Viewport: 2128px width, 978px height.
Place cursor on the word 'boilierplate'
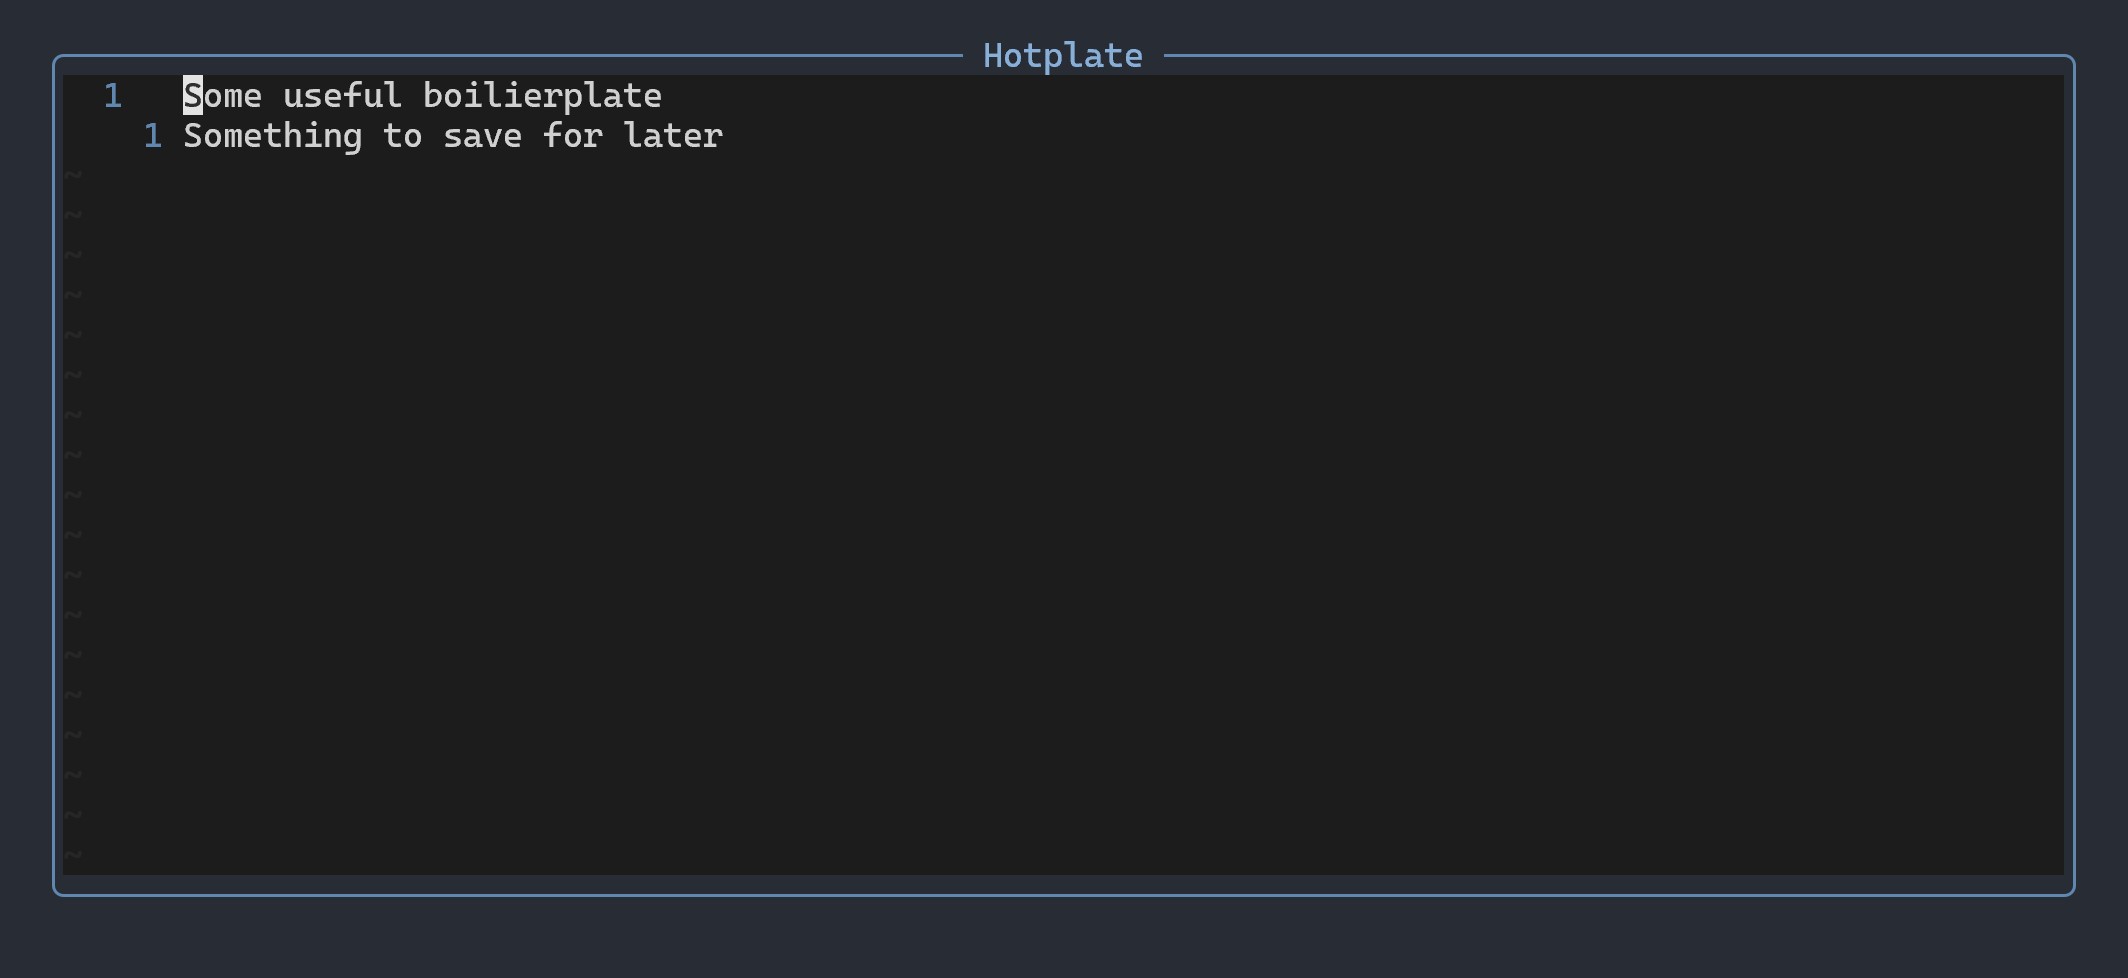click(x=542, y=98)
